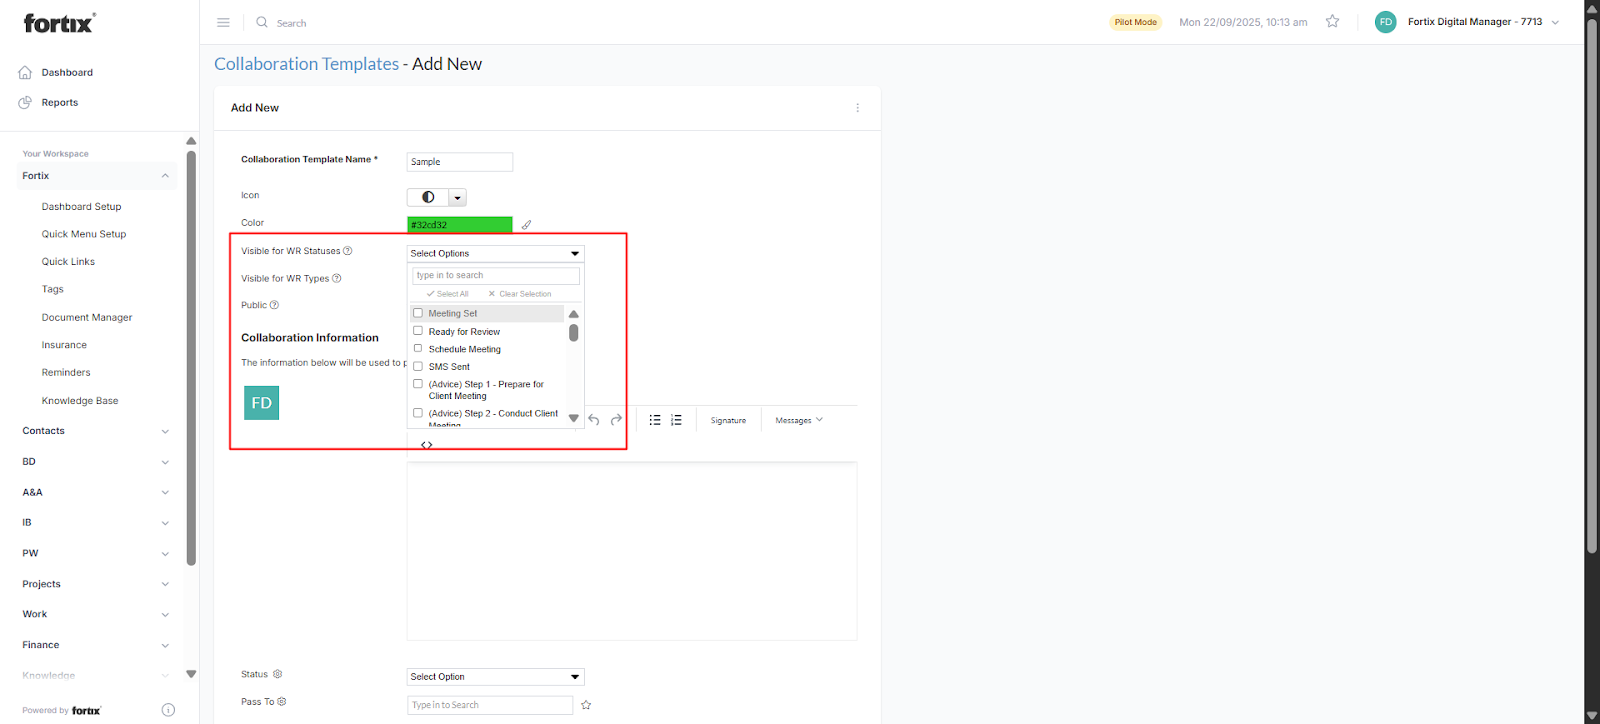This screenshot has height=724, width=1600.
Task: Click the Signature button in editor toolbar
Action: 728,420
